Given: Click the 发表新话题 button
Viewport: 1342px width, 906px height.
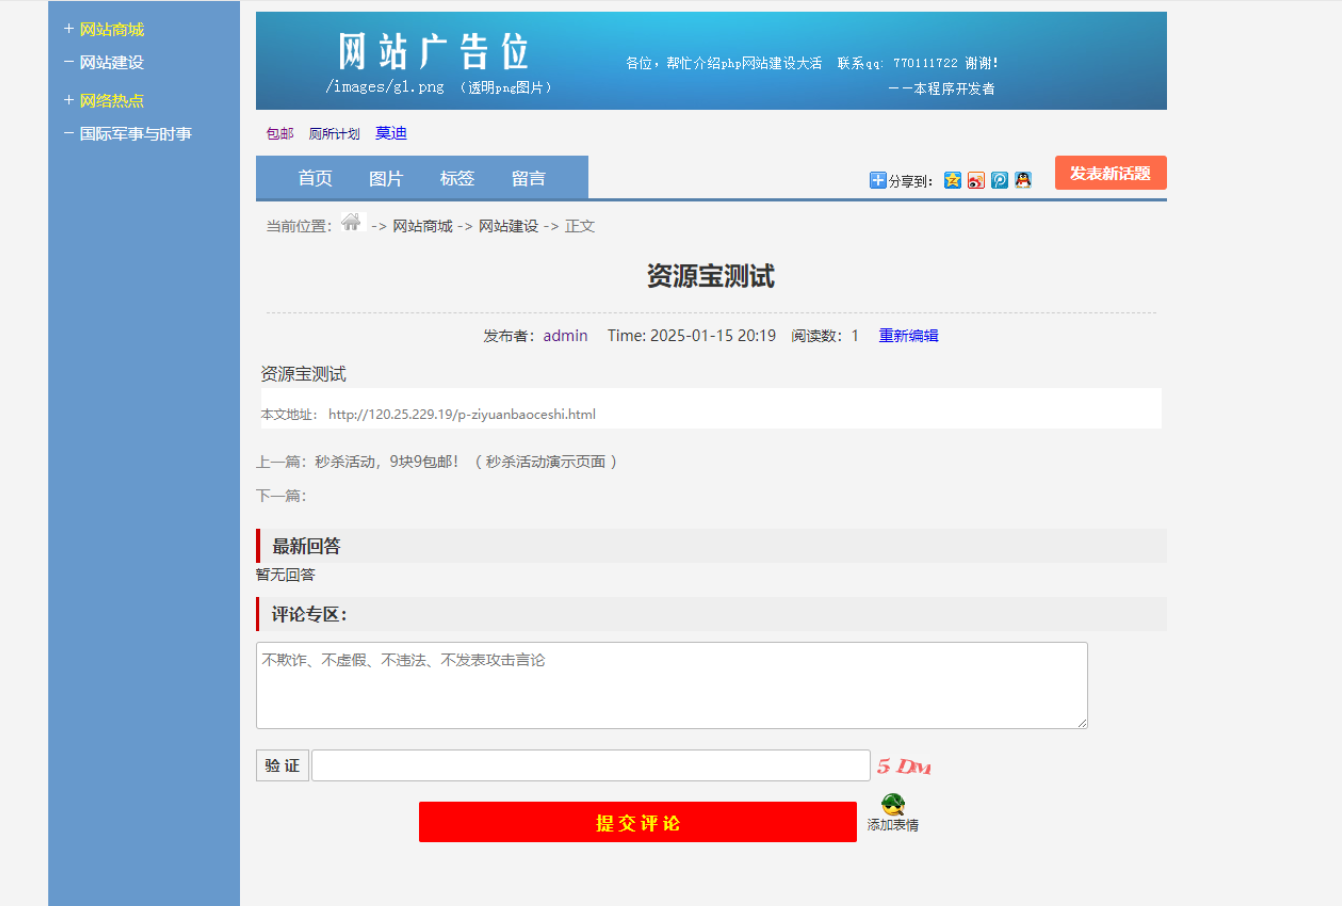Looking at the screenshot, I should click(x=1110, y=172).
